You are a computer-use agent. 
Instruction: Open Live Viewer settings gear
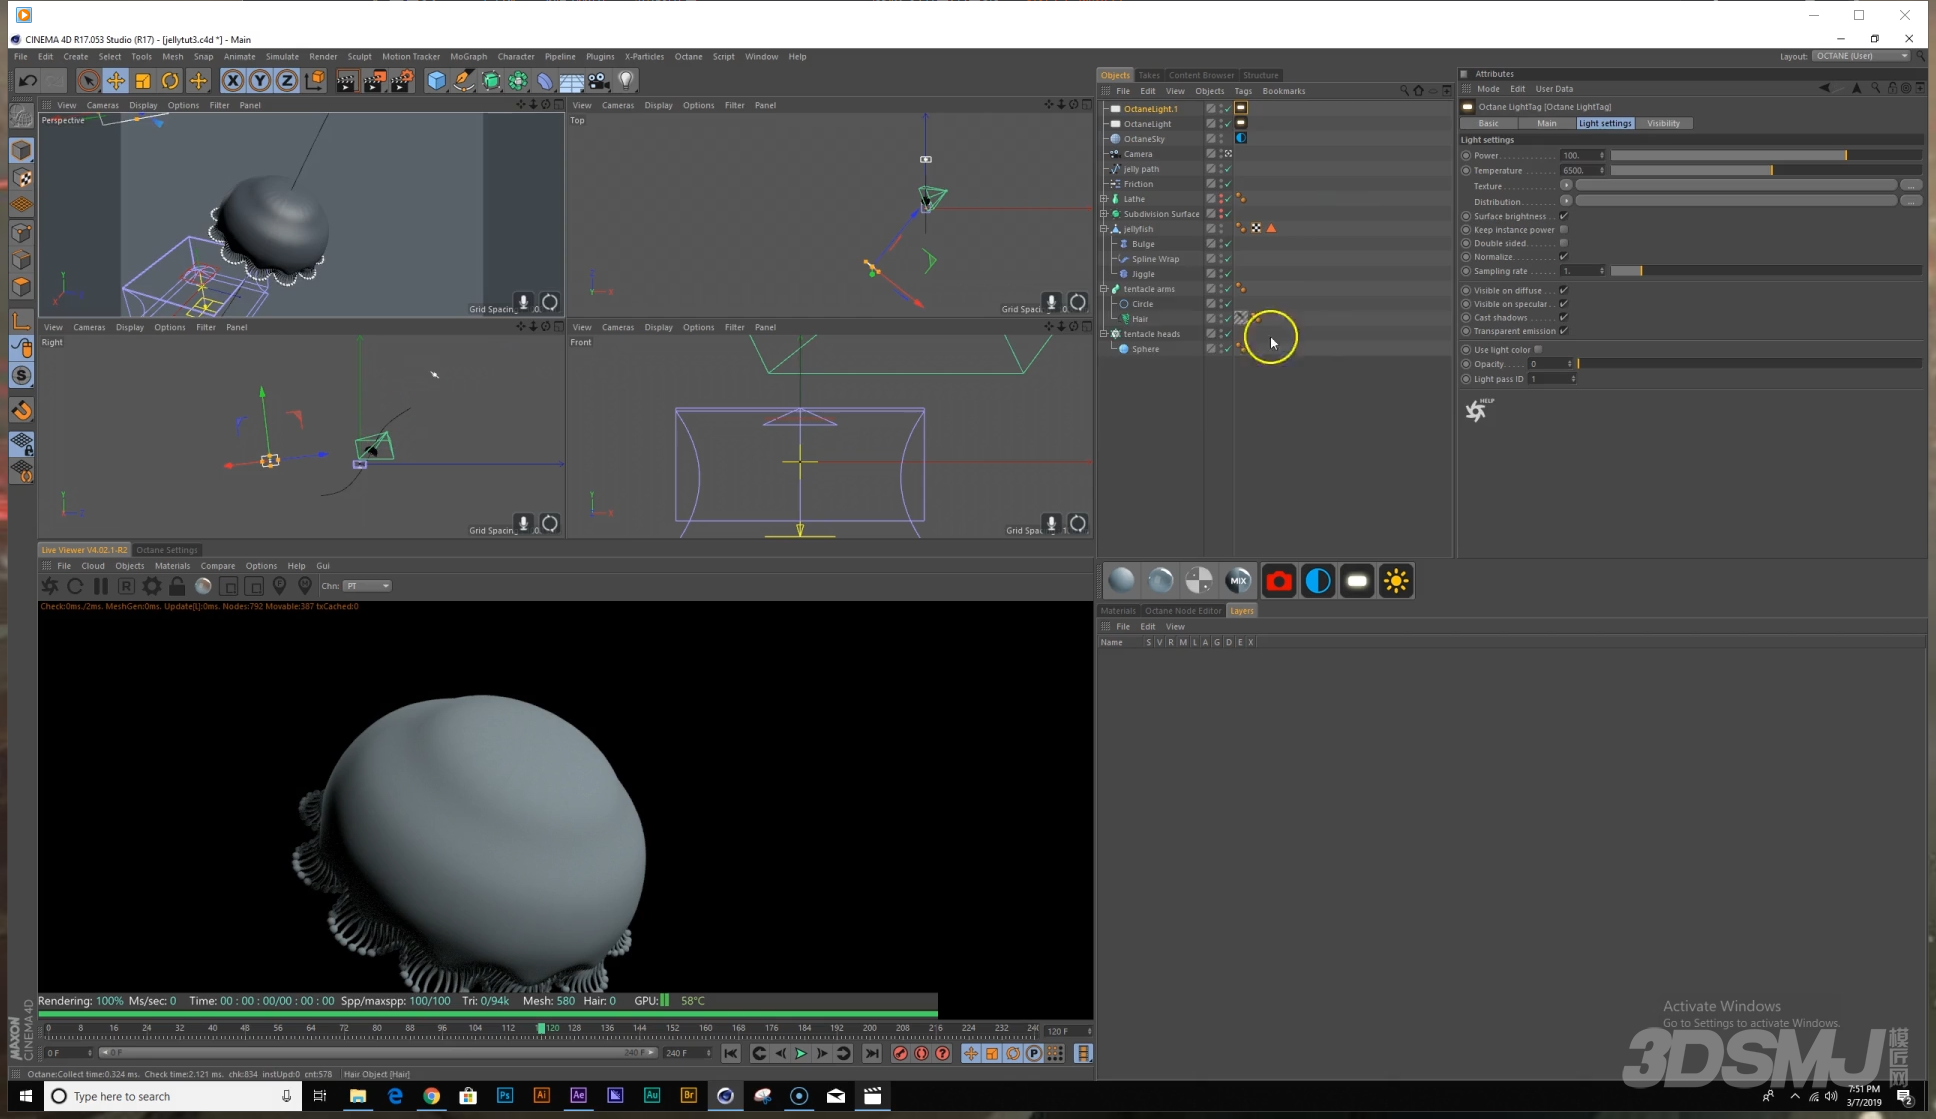pyautogui.click(x=152, y=586)
